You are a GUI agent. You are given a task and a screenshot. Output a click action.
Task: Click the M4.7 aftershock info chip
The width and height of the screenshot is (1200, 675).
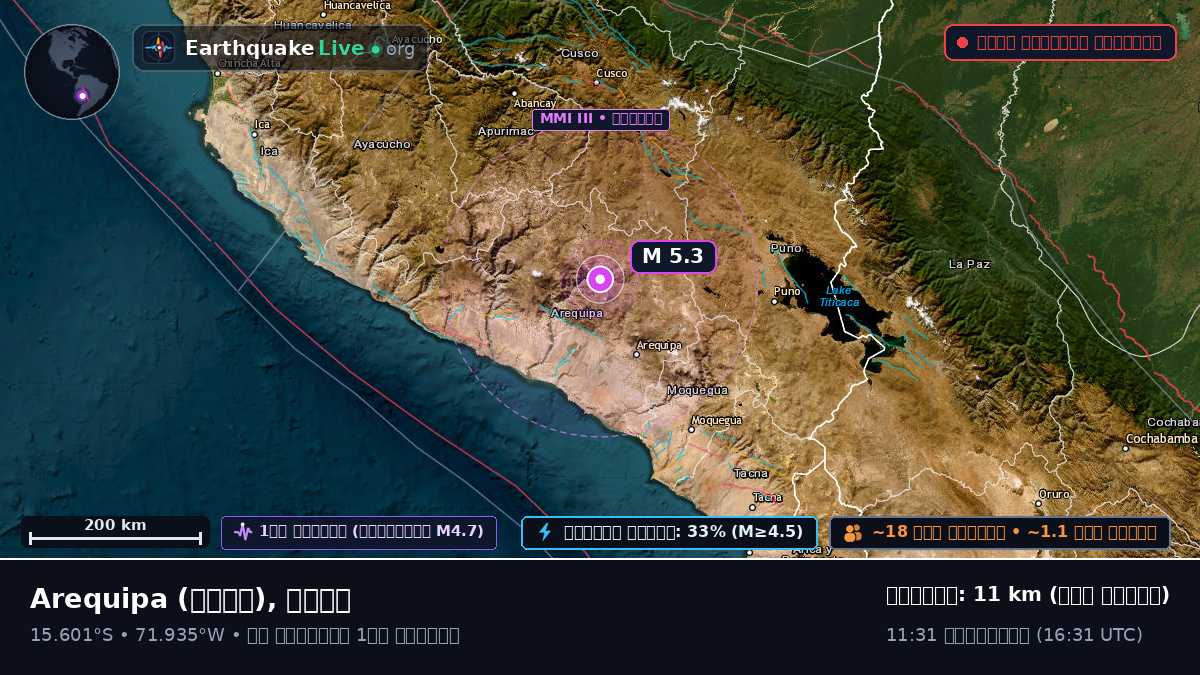point(359,532)
